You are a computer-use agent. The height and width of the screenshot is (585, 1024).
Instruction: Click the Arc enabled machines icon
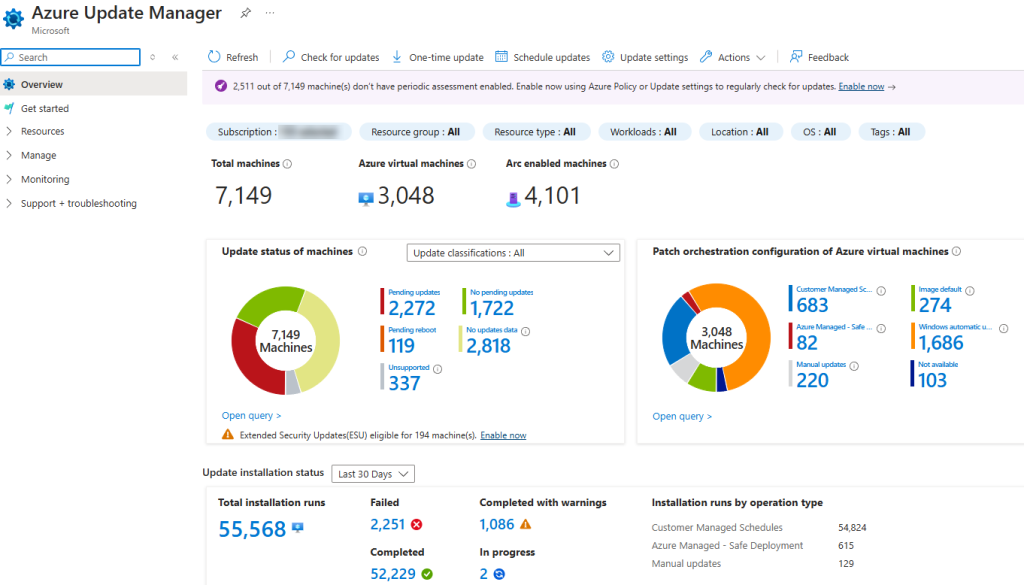pos(513,196)
